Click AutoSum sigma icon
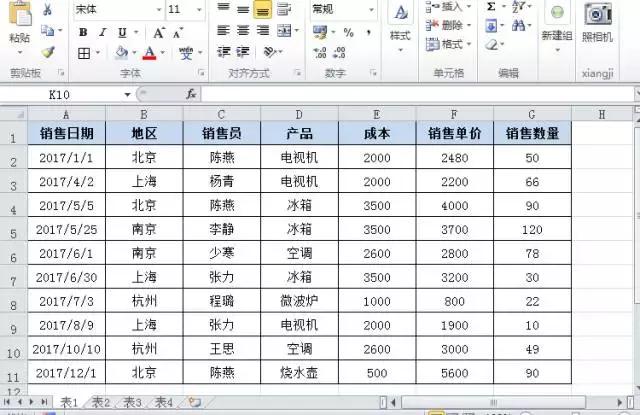This screenshot has width=640, height=415. pos(491,7)
